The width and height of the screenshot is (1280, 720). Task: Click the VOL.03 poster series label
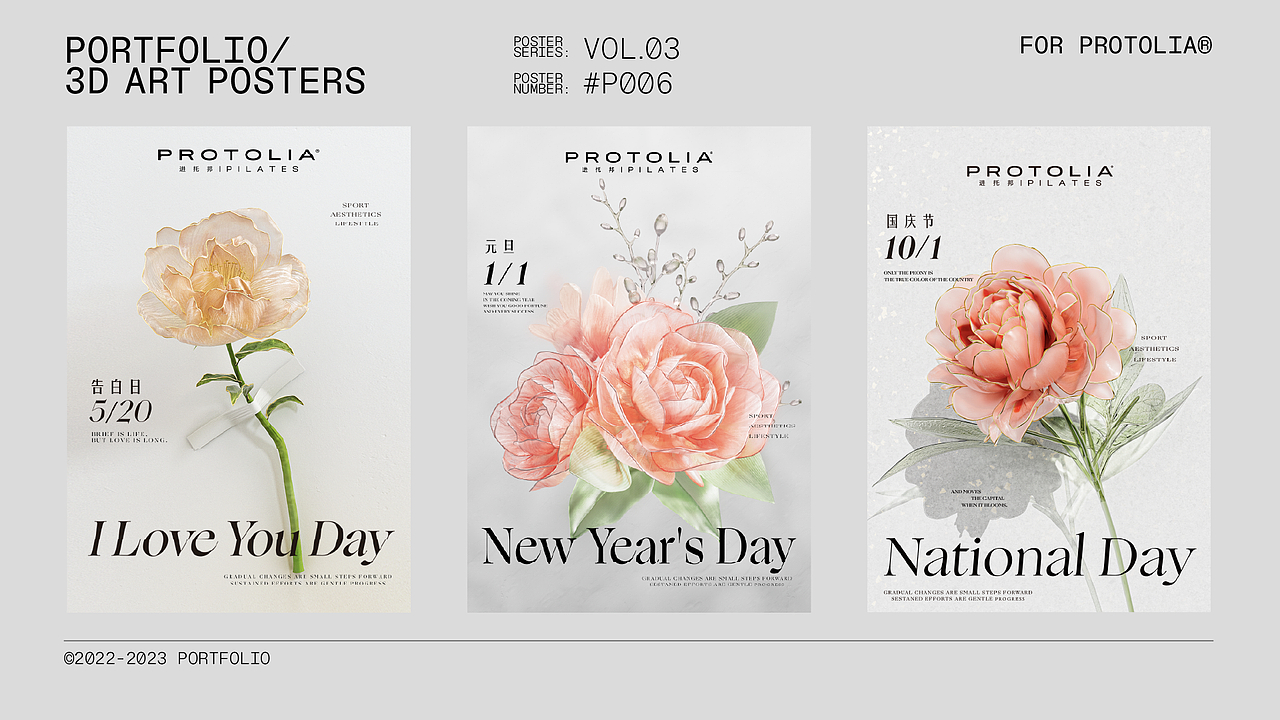631,49
